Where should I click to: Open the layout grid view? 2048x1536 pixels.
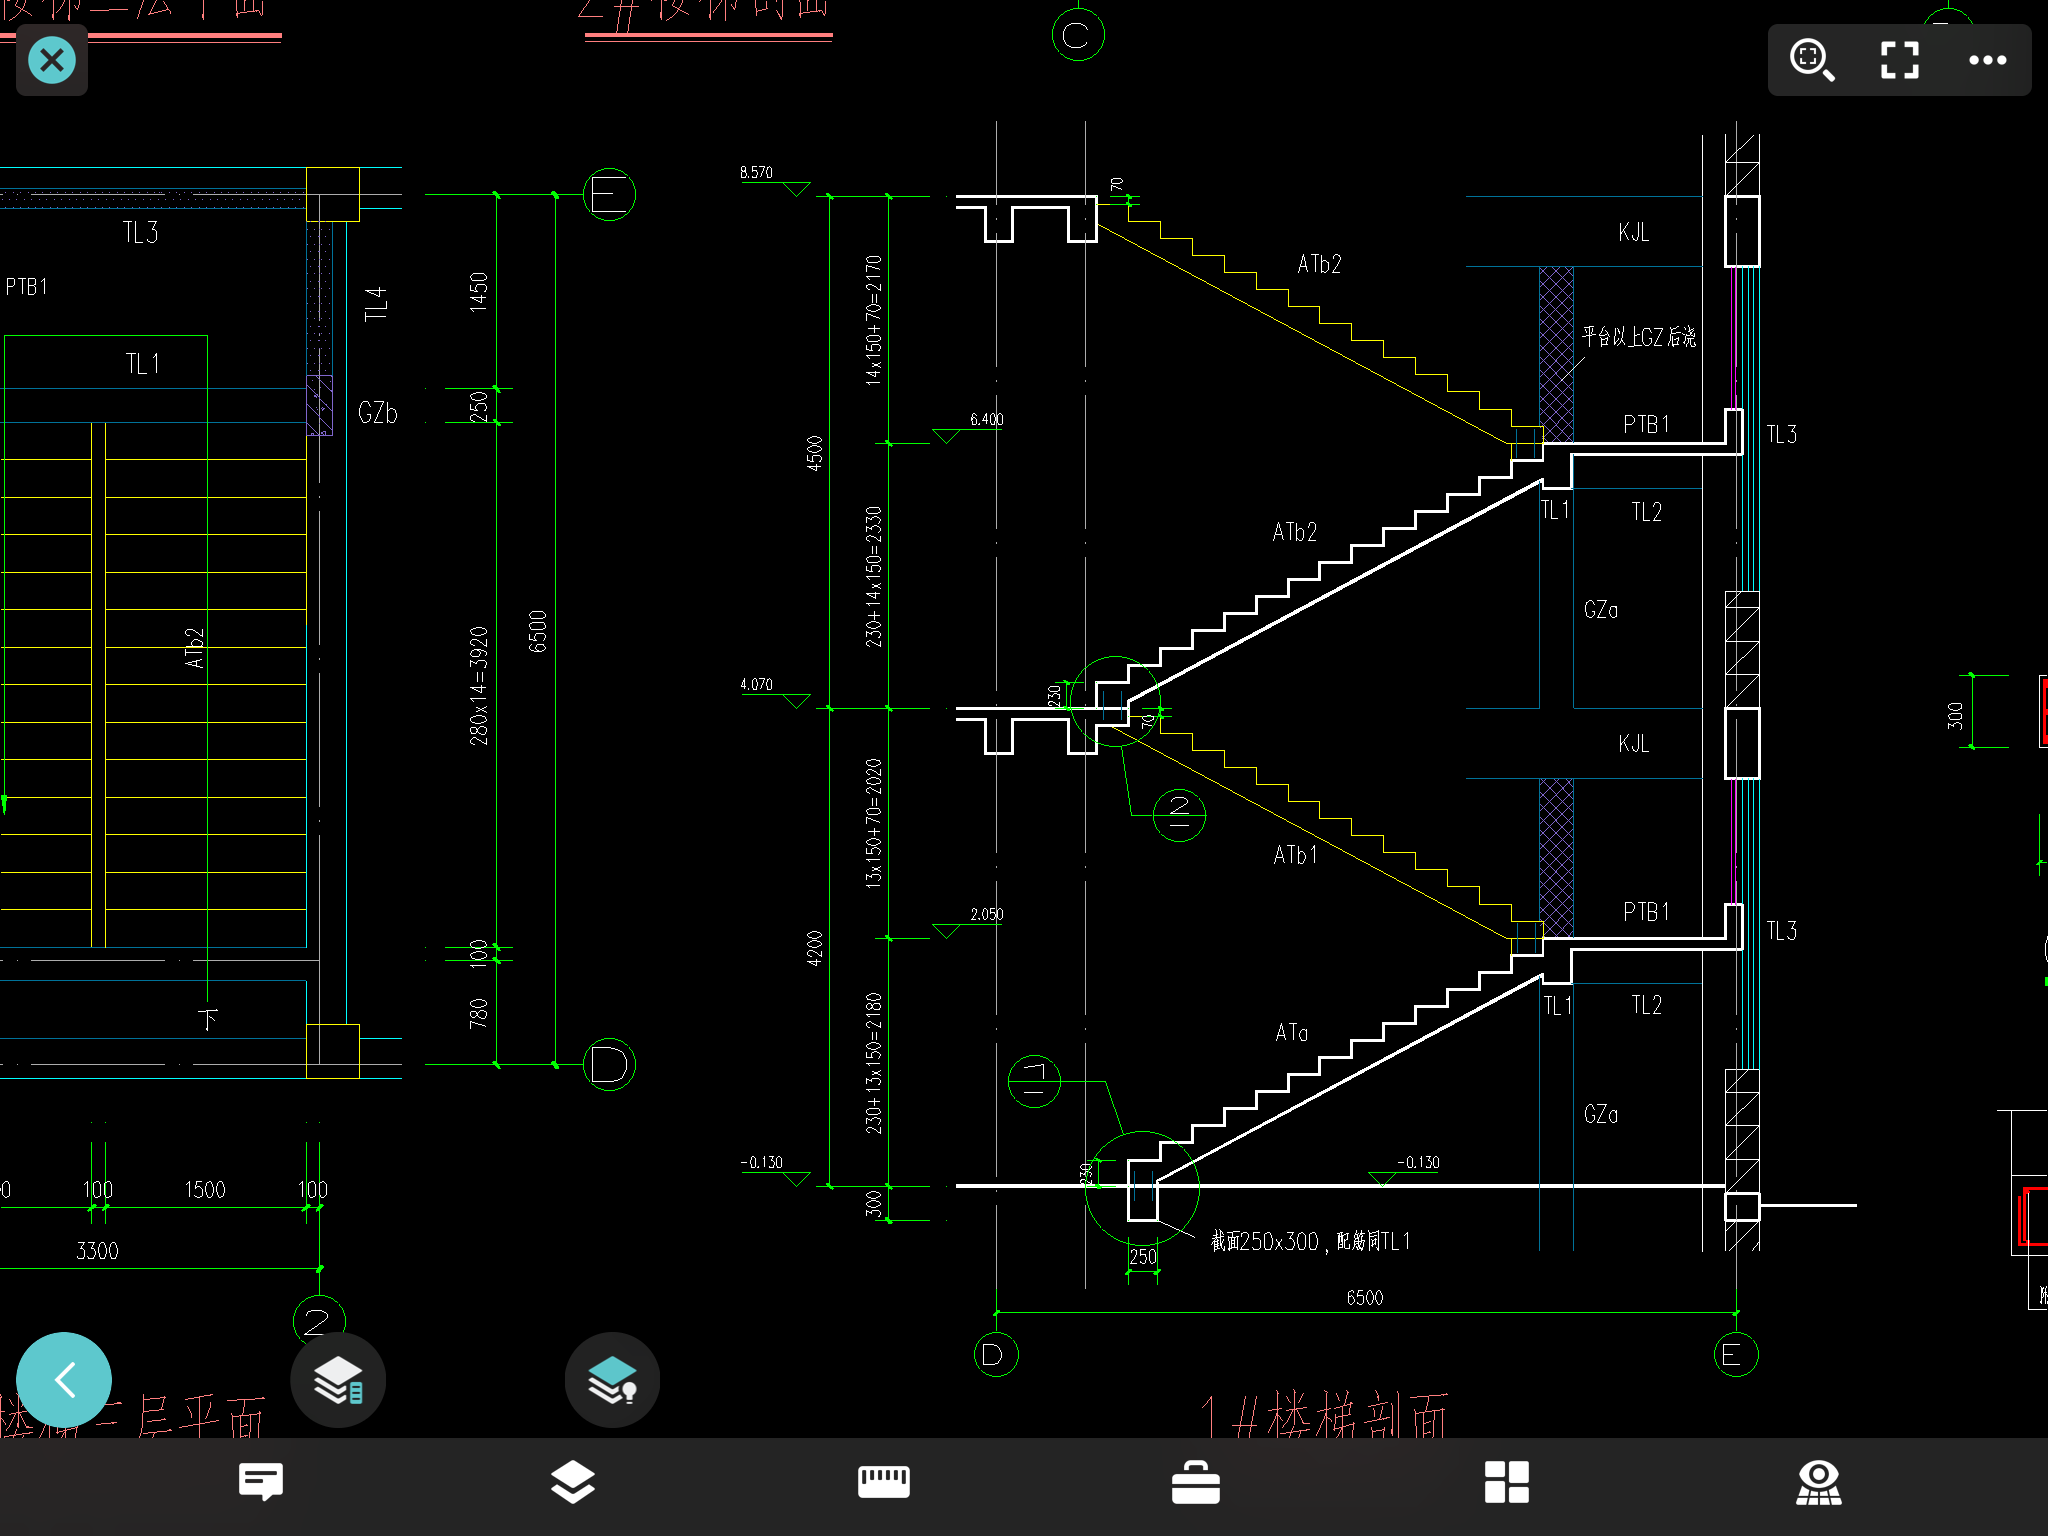pos(1507,1482)
